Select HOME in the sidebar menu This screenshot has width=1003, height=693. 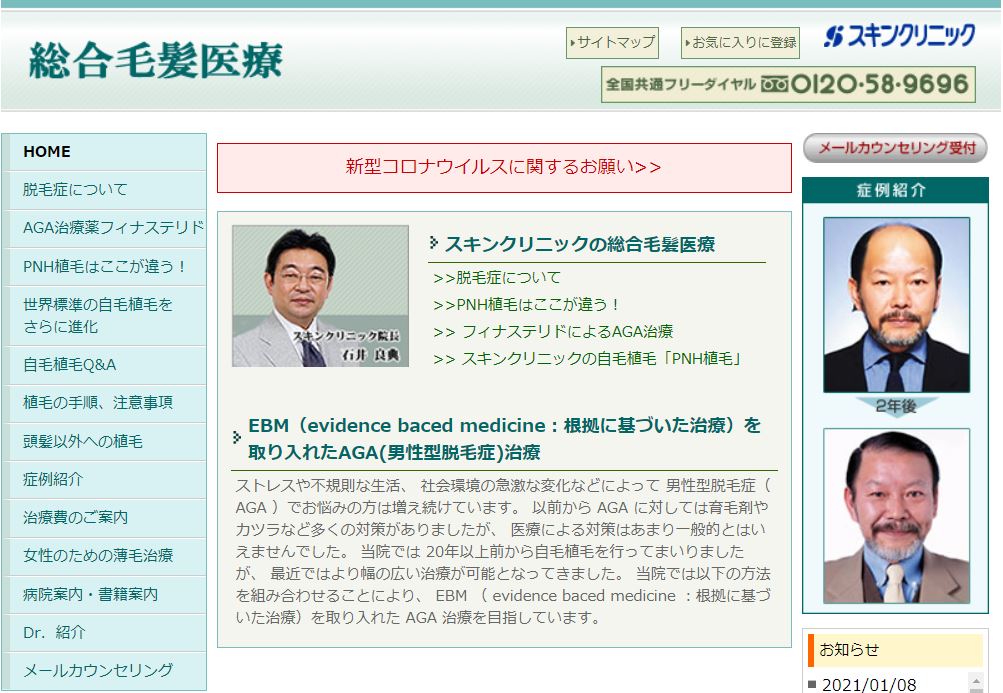click(x=47, y=152)
